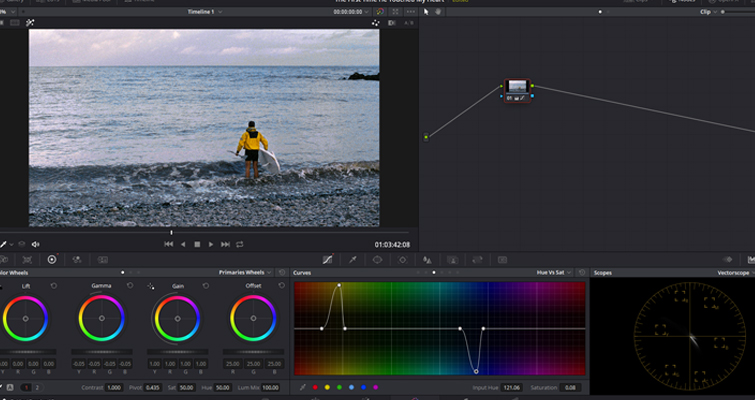Stop playback in the viewer
Viewport: 755px width, 400px height.
197,245
